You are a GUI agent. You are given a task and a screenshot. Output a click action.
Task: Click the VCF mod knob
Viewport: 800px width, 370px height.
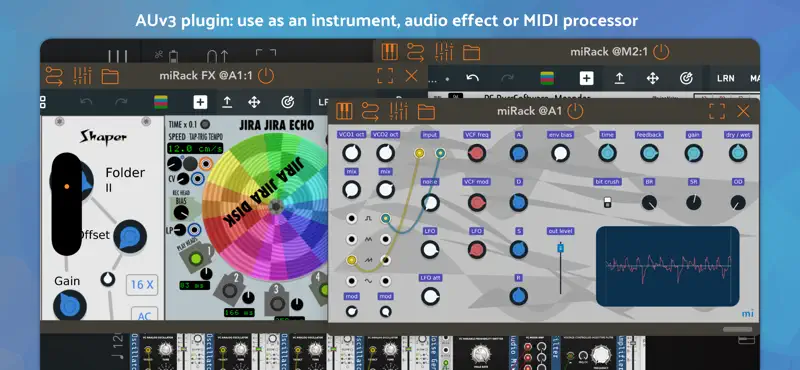tap(477, 203)
